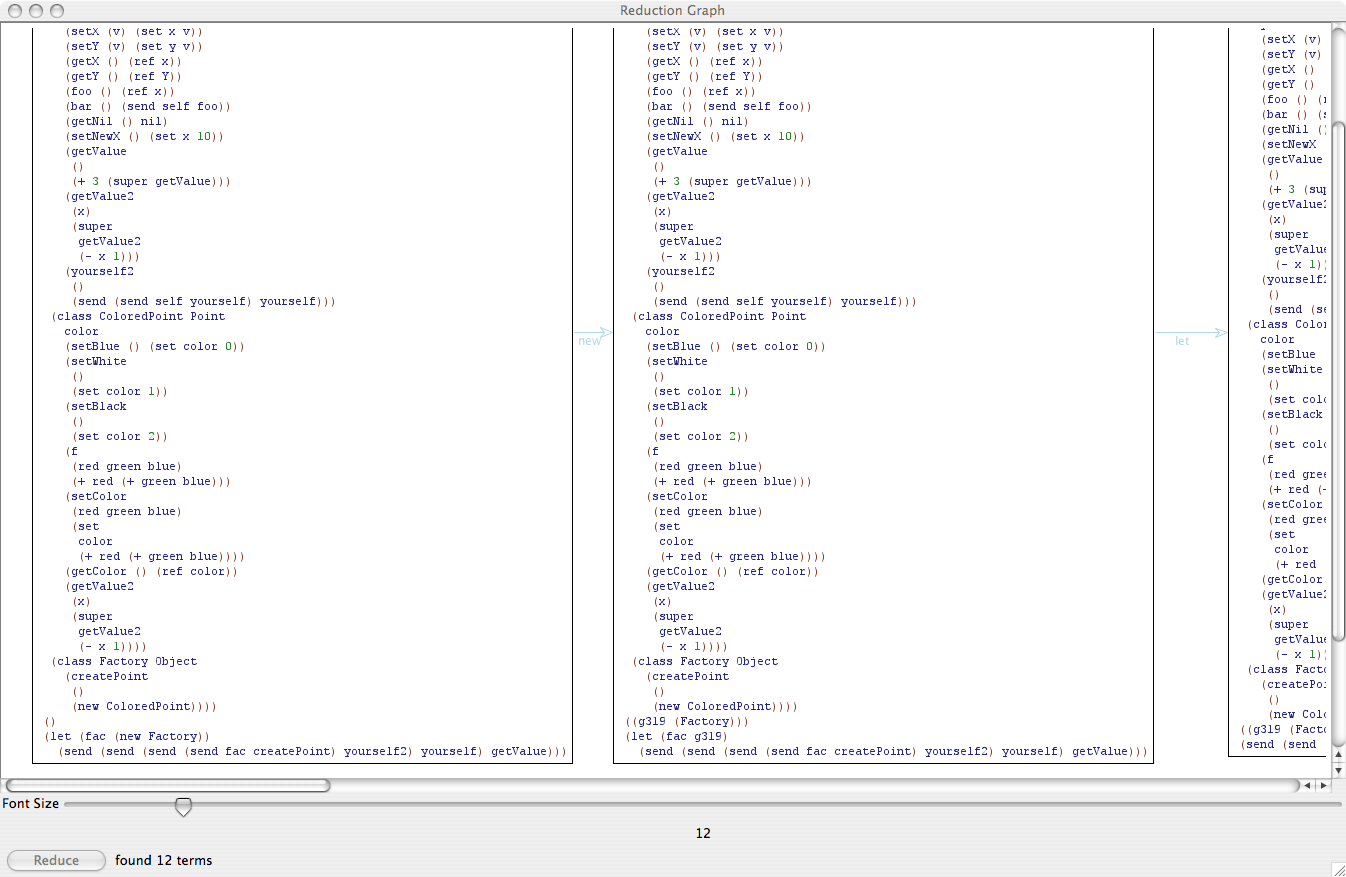Image resolution: width=1346 pixels, height=877 pixels.
Task: Click "(setBlue () (set color 0))" in middle term
Action: (737, 346)
